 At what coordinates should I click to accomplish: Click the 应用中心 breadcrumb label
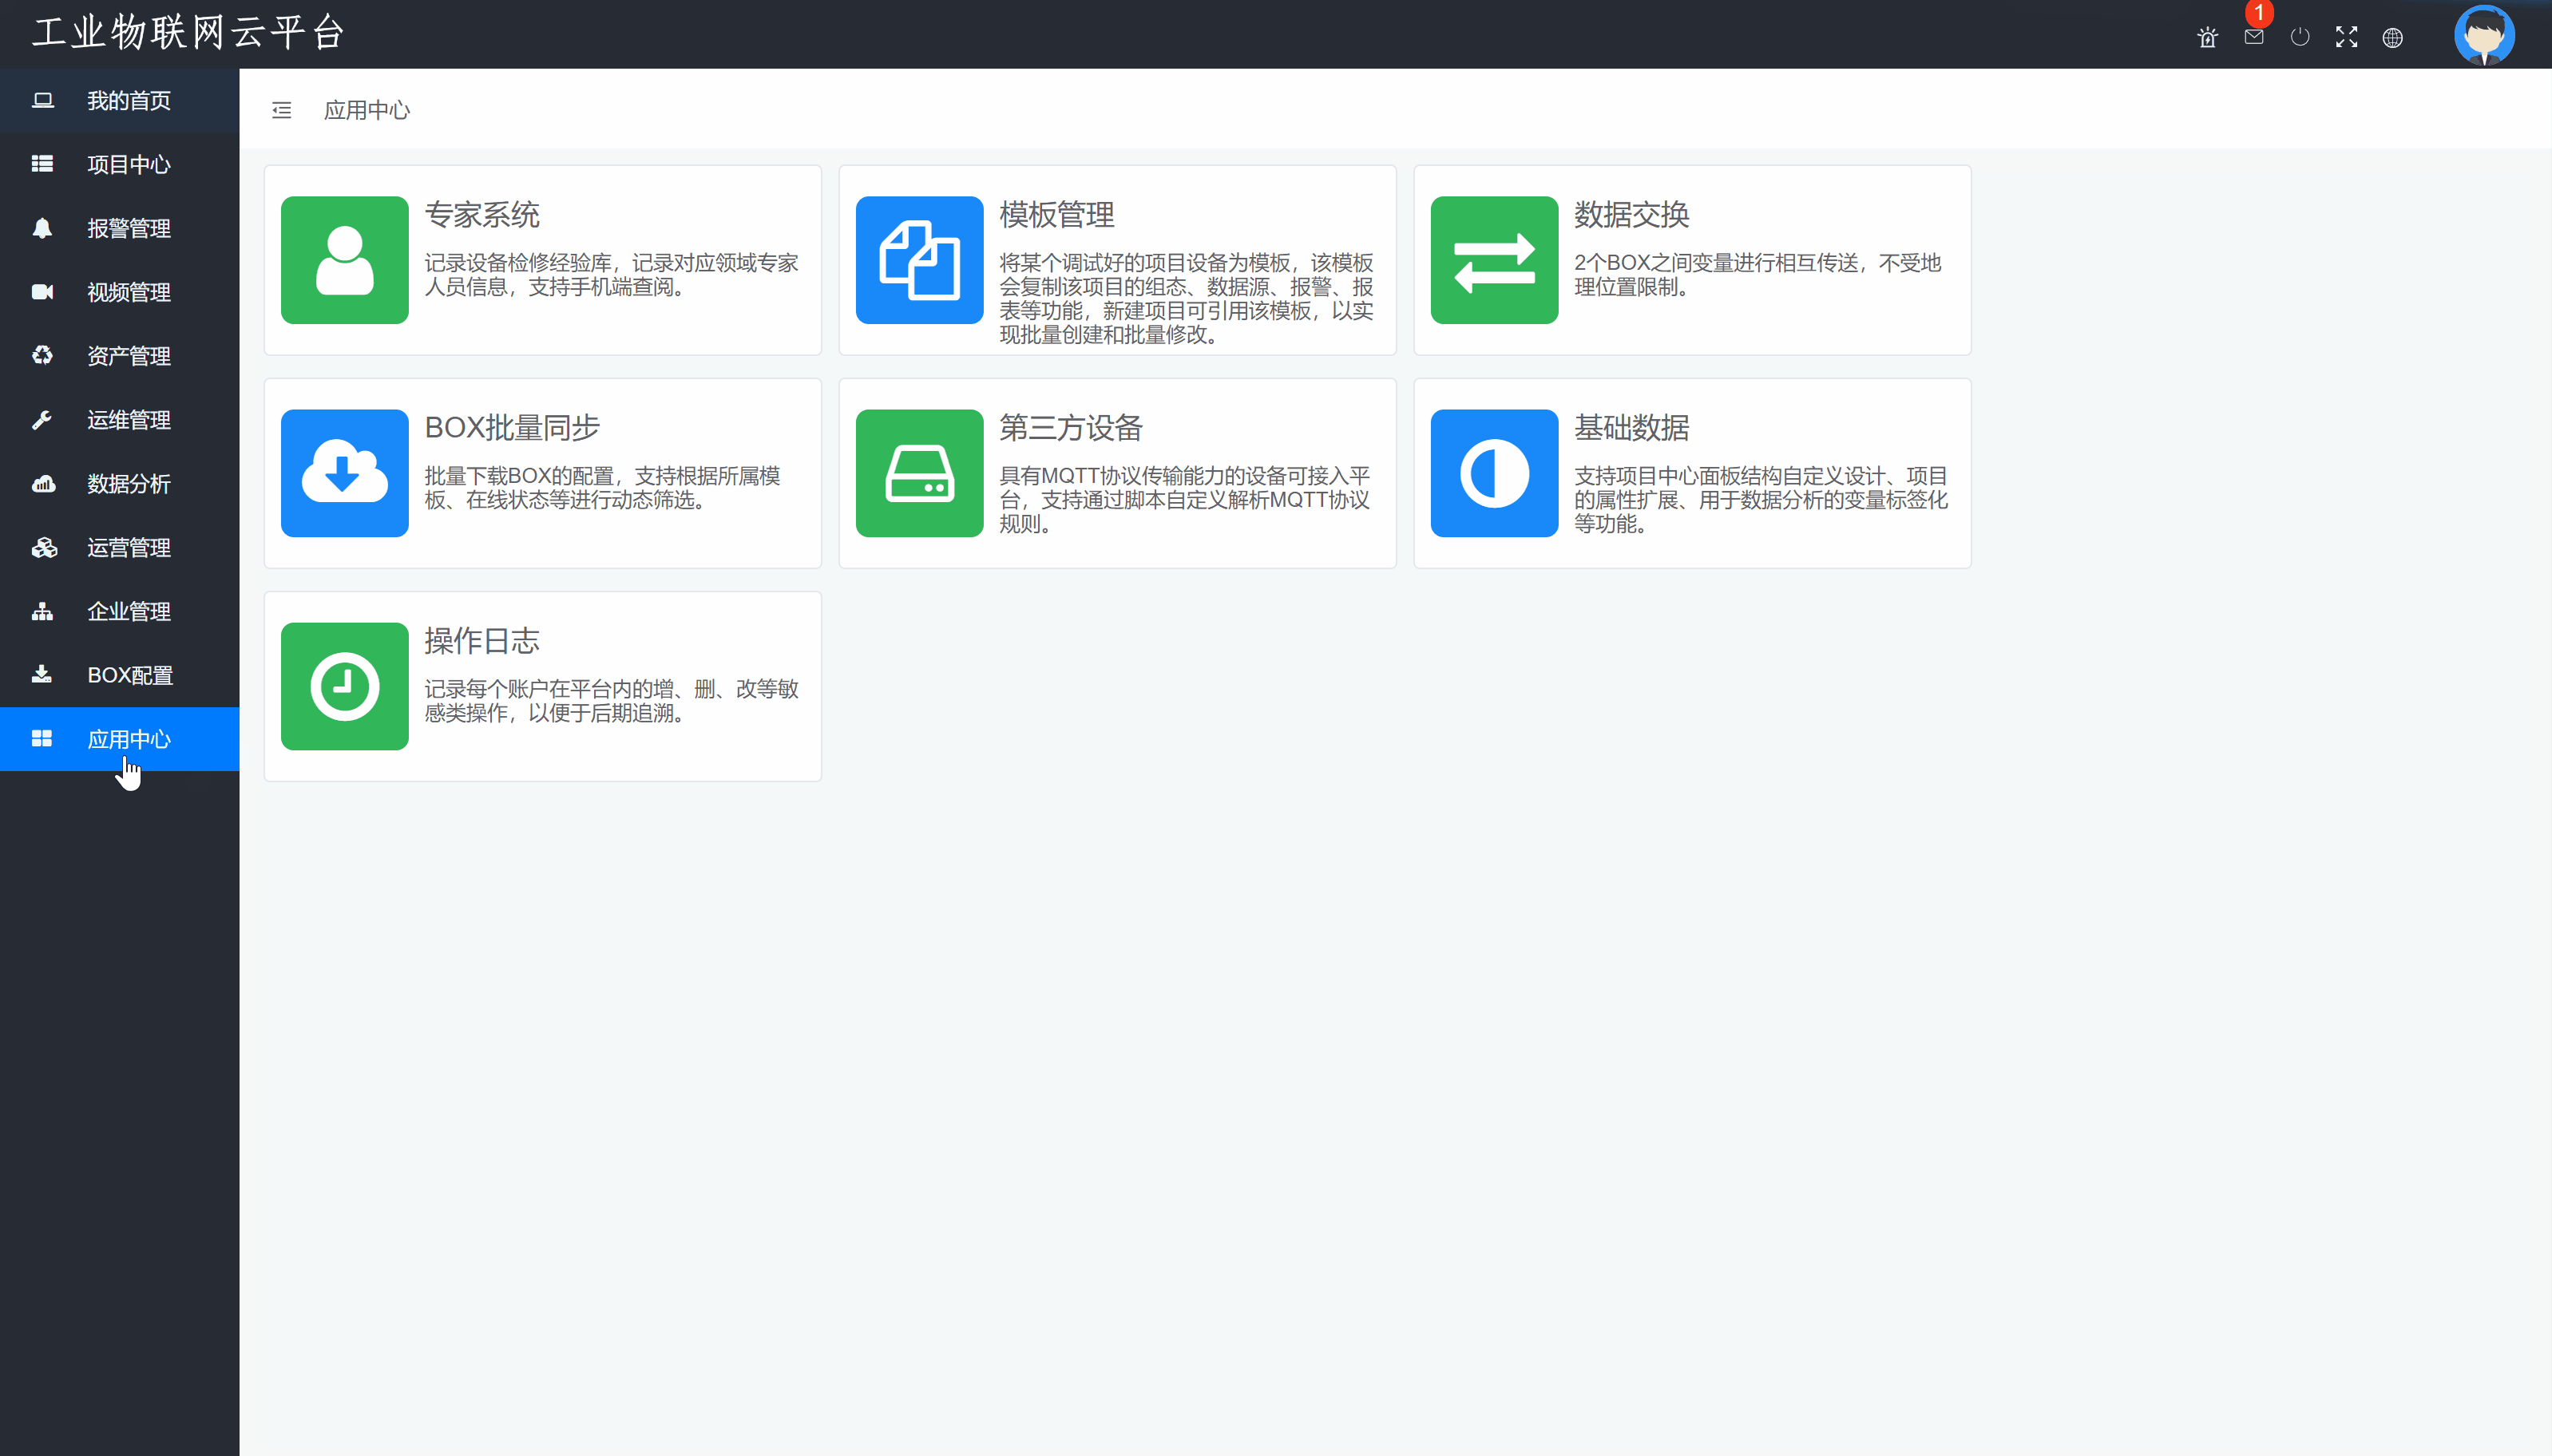pos(367,110)
